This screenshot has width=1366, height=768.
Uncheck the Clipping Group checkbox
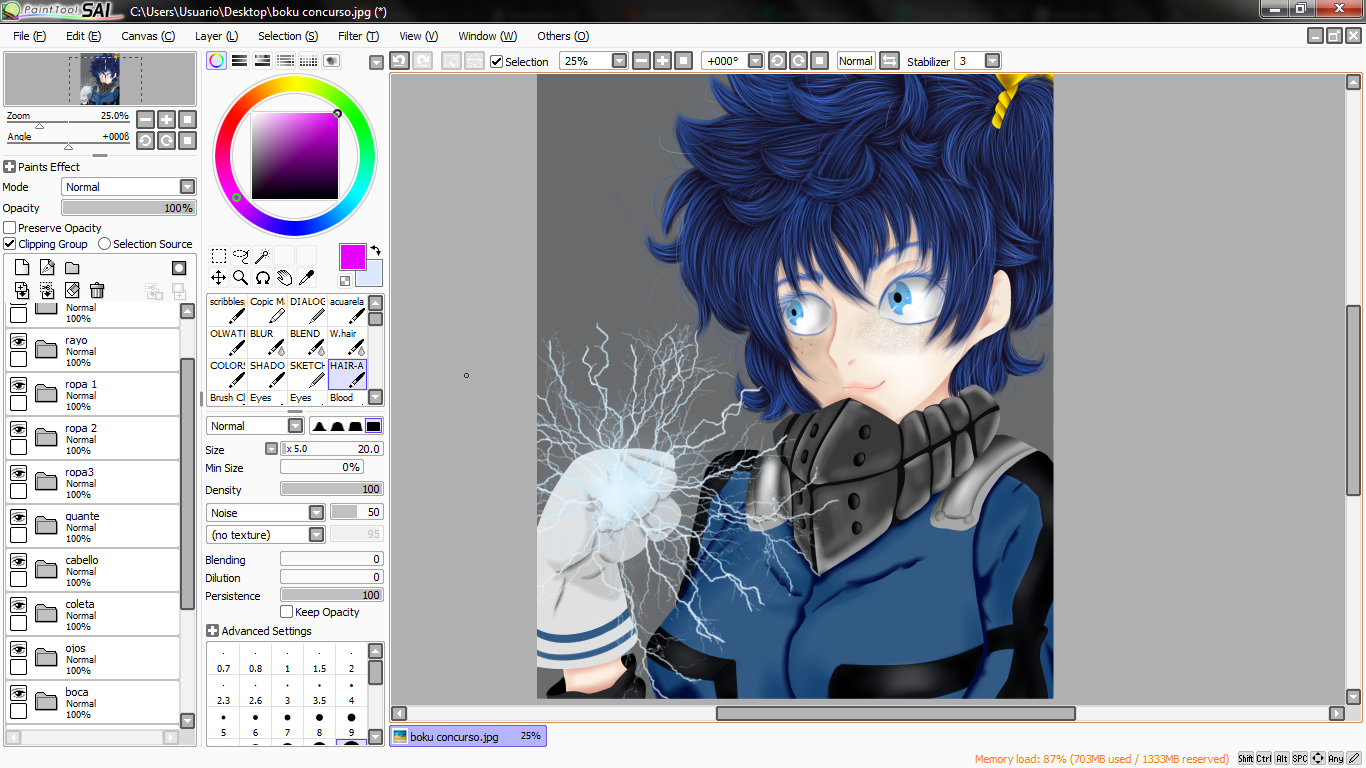point(9,244)
